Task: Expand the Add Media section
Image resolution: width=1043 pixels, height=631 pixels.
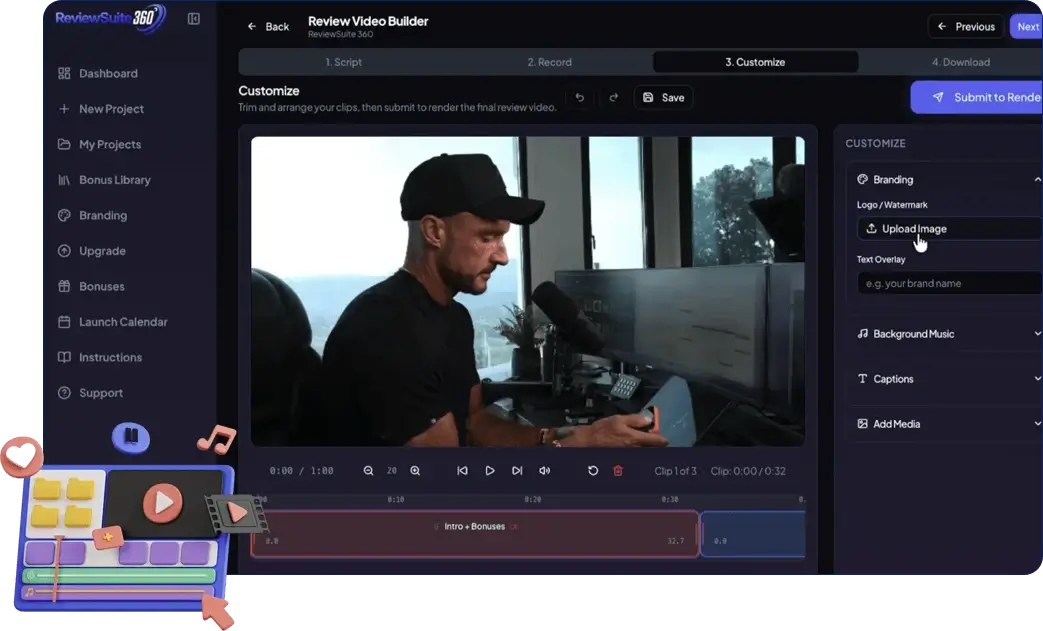Action: coord(948,424)
